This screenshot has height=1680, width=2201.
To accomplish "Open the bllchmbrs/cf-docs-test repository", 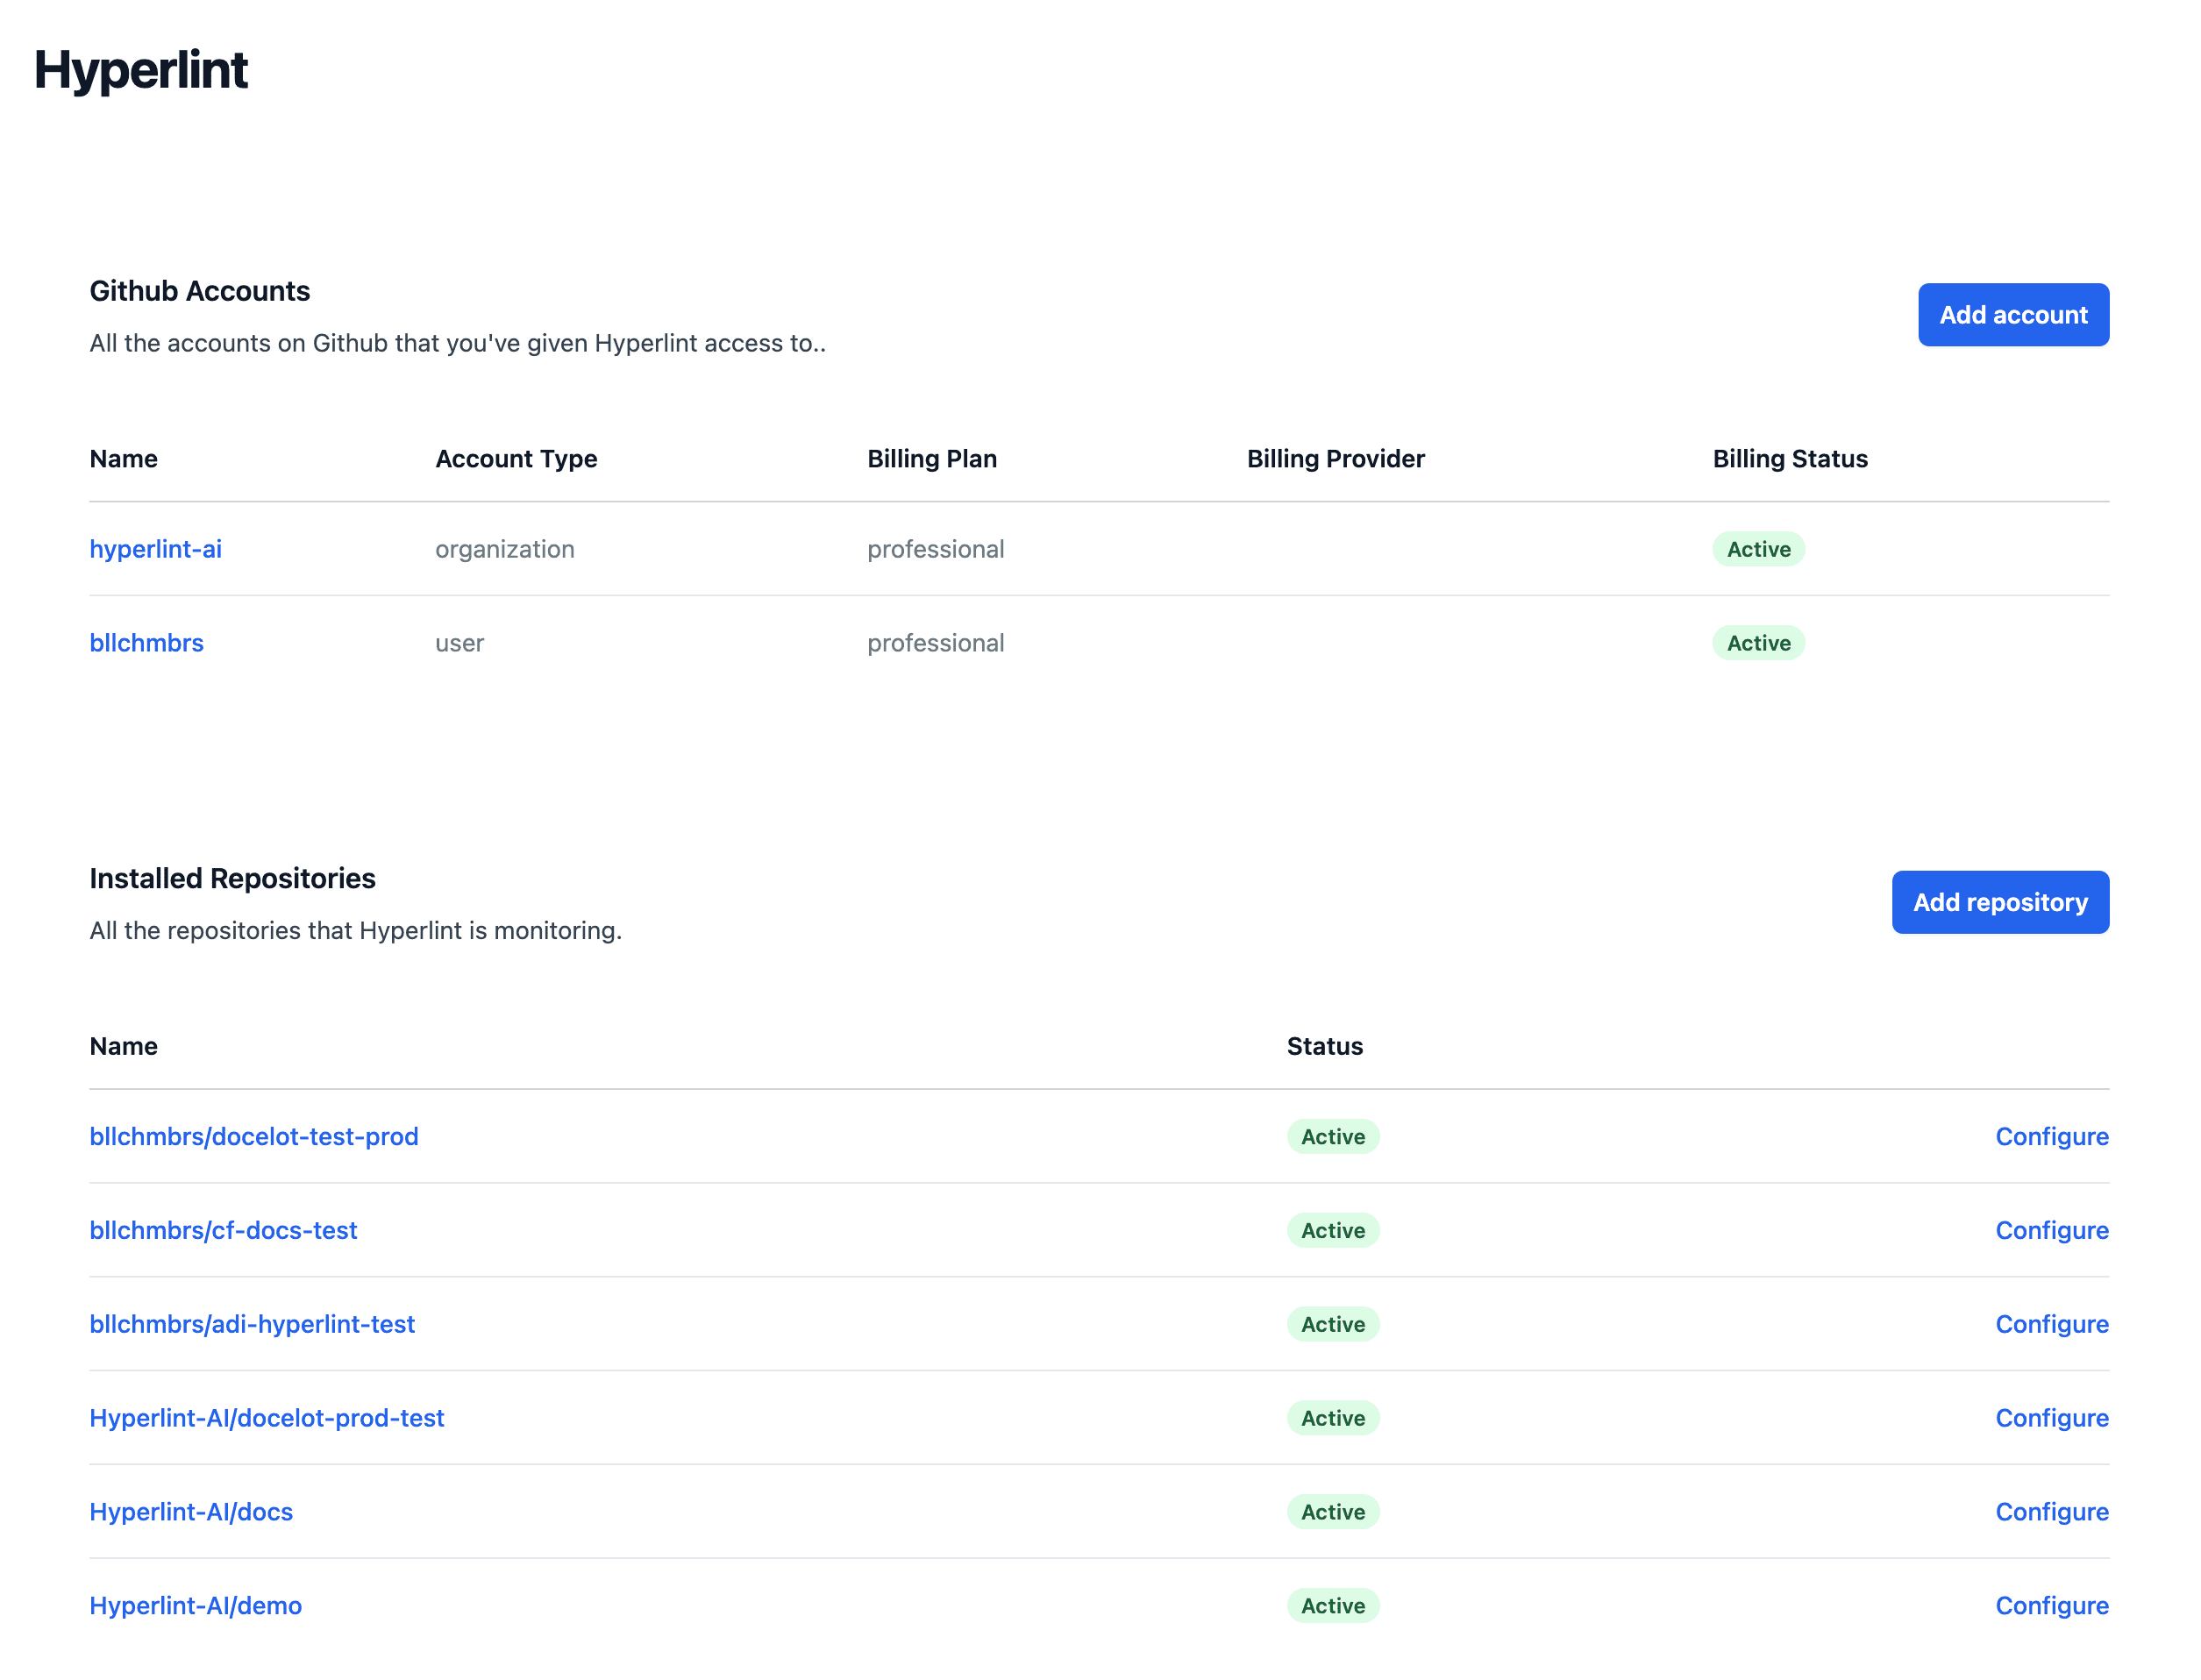I will coord(224,1230).
